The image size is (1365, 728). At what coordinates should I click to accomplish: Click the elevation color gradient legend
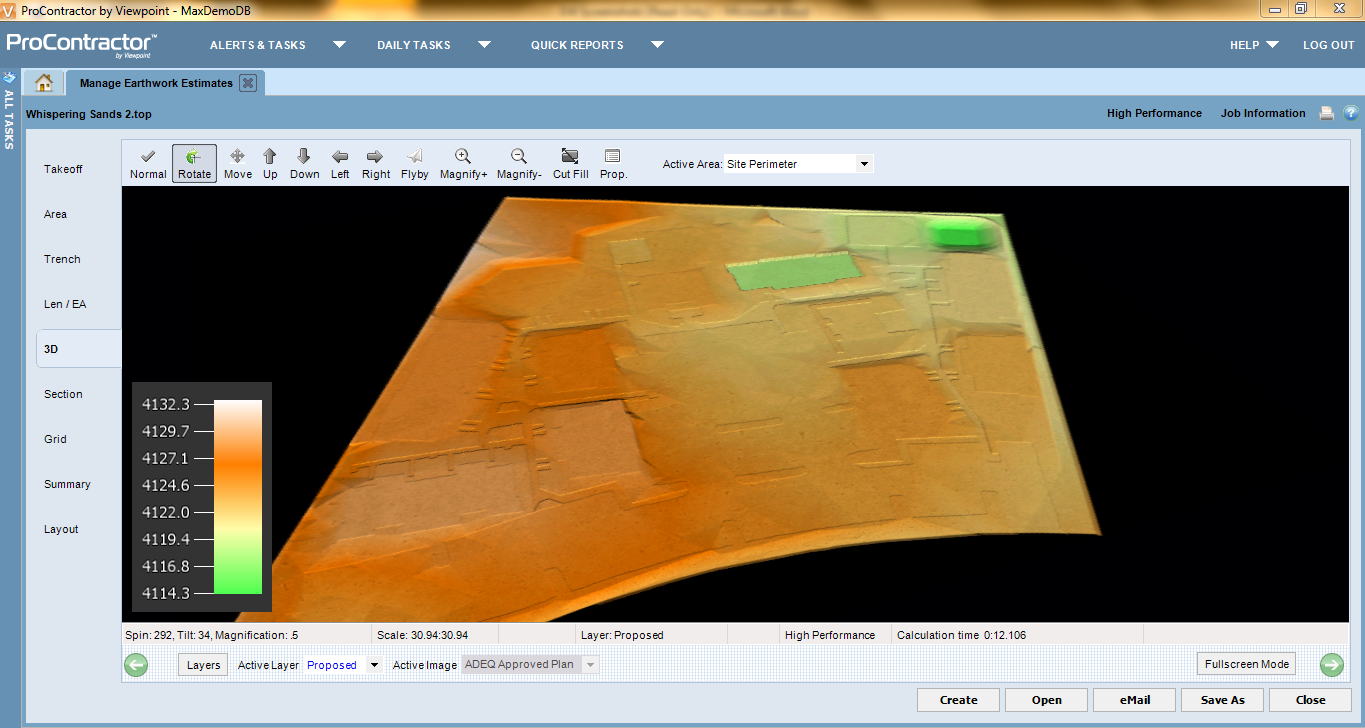pyautogui.click(x=238, y=497)
